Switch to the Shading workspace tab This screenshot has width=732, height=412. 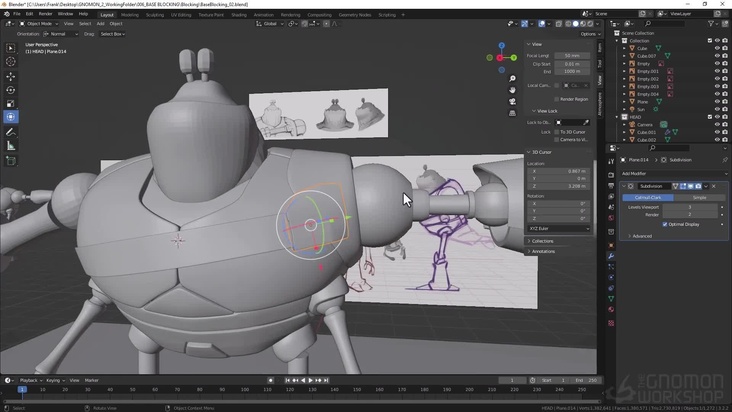coord(239,15)
